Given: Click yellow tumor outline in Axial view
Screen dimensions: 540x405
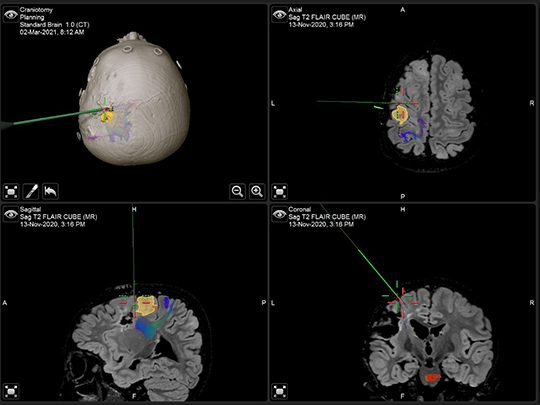Looking at the screenshot, I should (x=400, y=115).
